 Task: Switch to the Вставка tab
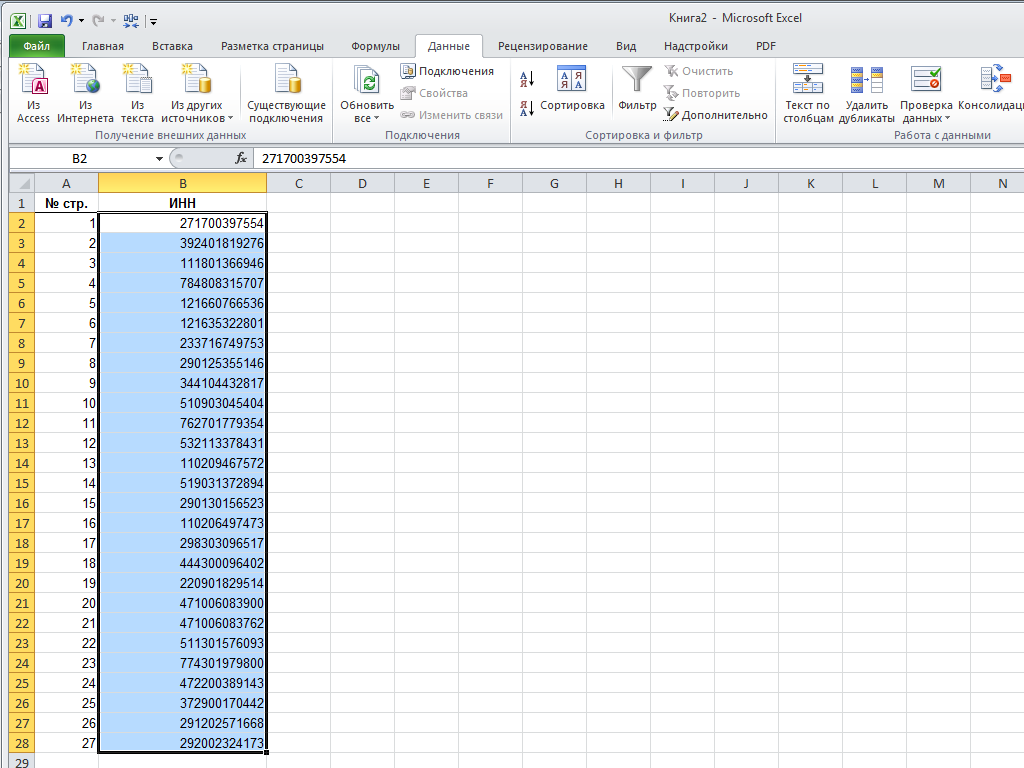(172, 46)
